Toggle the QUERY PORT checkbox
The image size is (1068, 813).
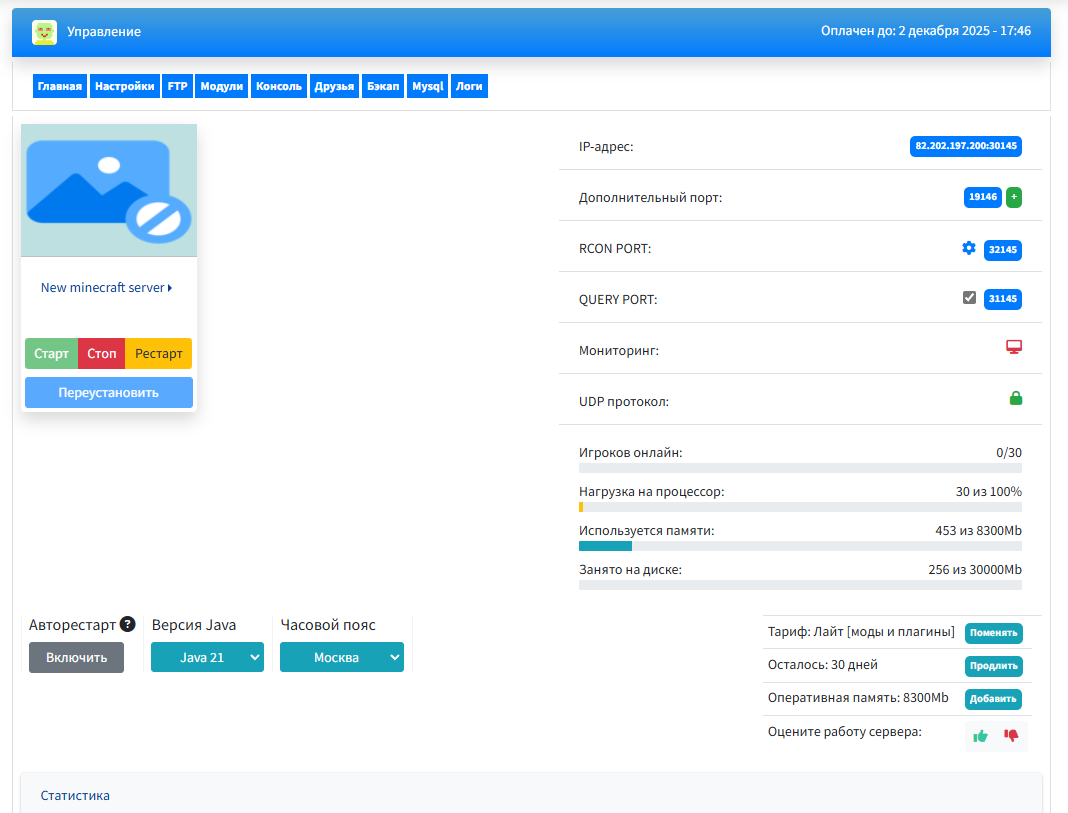[969, 297]
